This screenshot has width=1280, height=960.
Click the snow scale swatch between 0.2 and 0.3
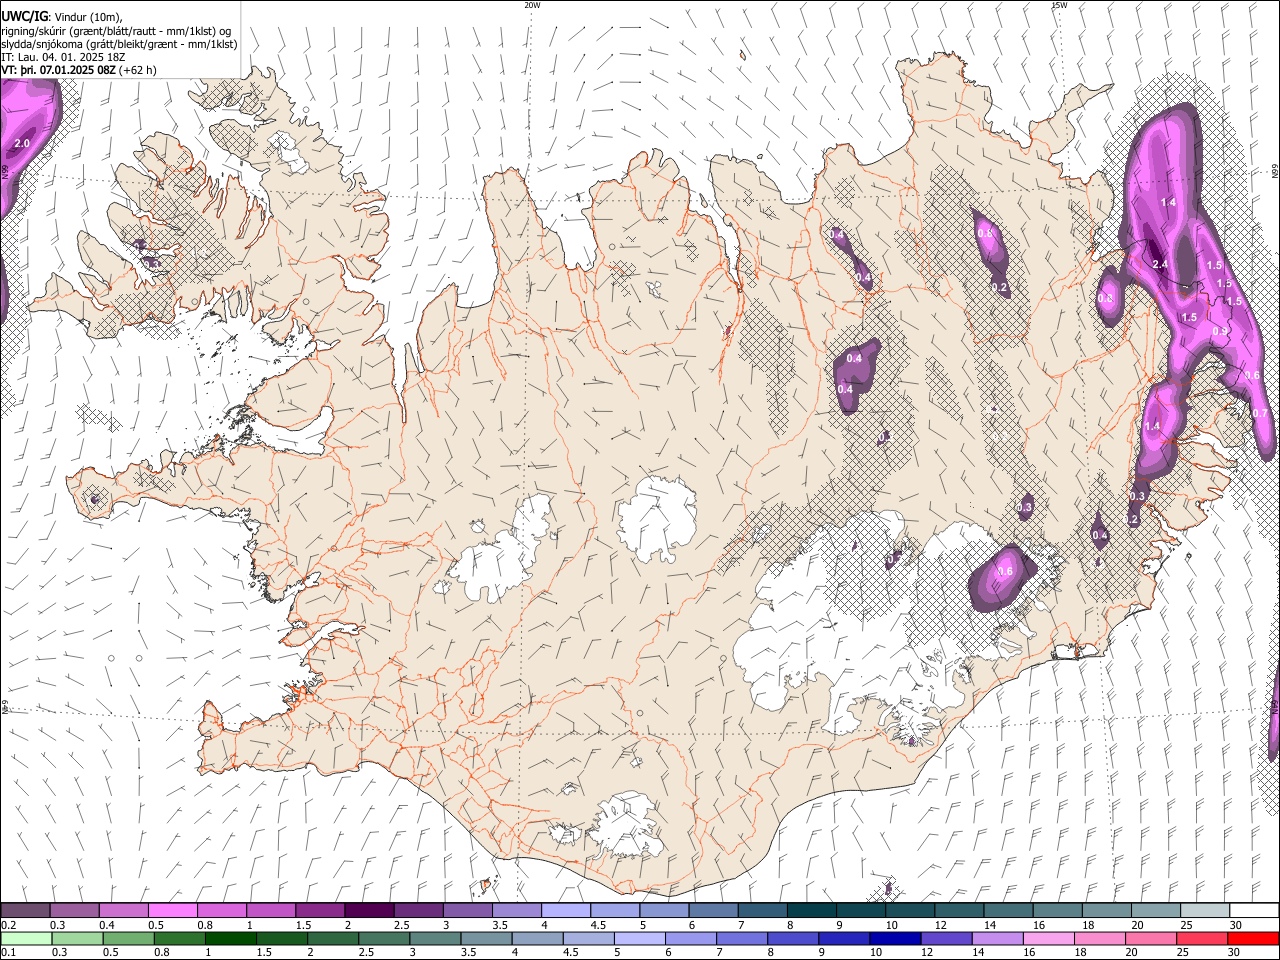25,910
